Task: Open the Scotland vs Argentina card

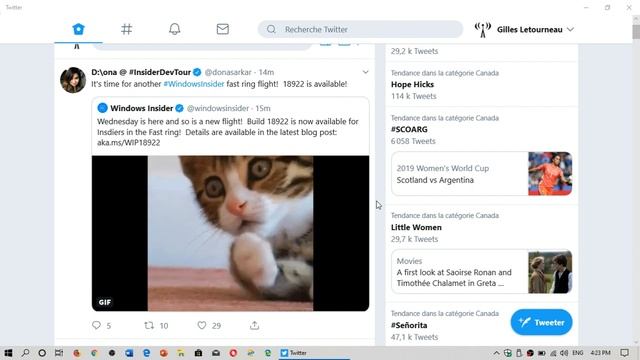Action: pos(481,174)
